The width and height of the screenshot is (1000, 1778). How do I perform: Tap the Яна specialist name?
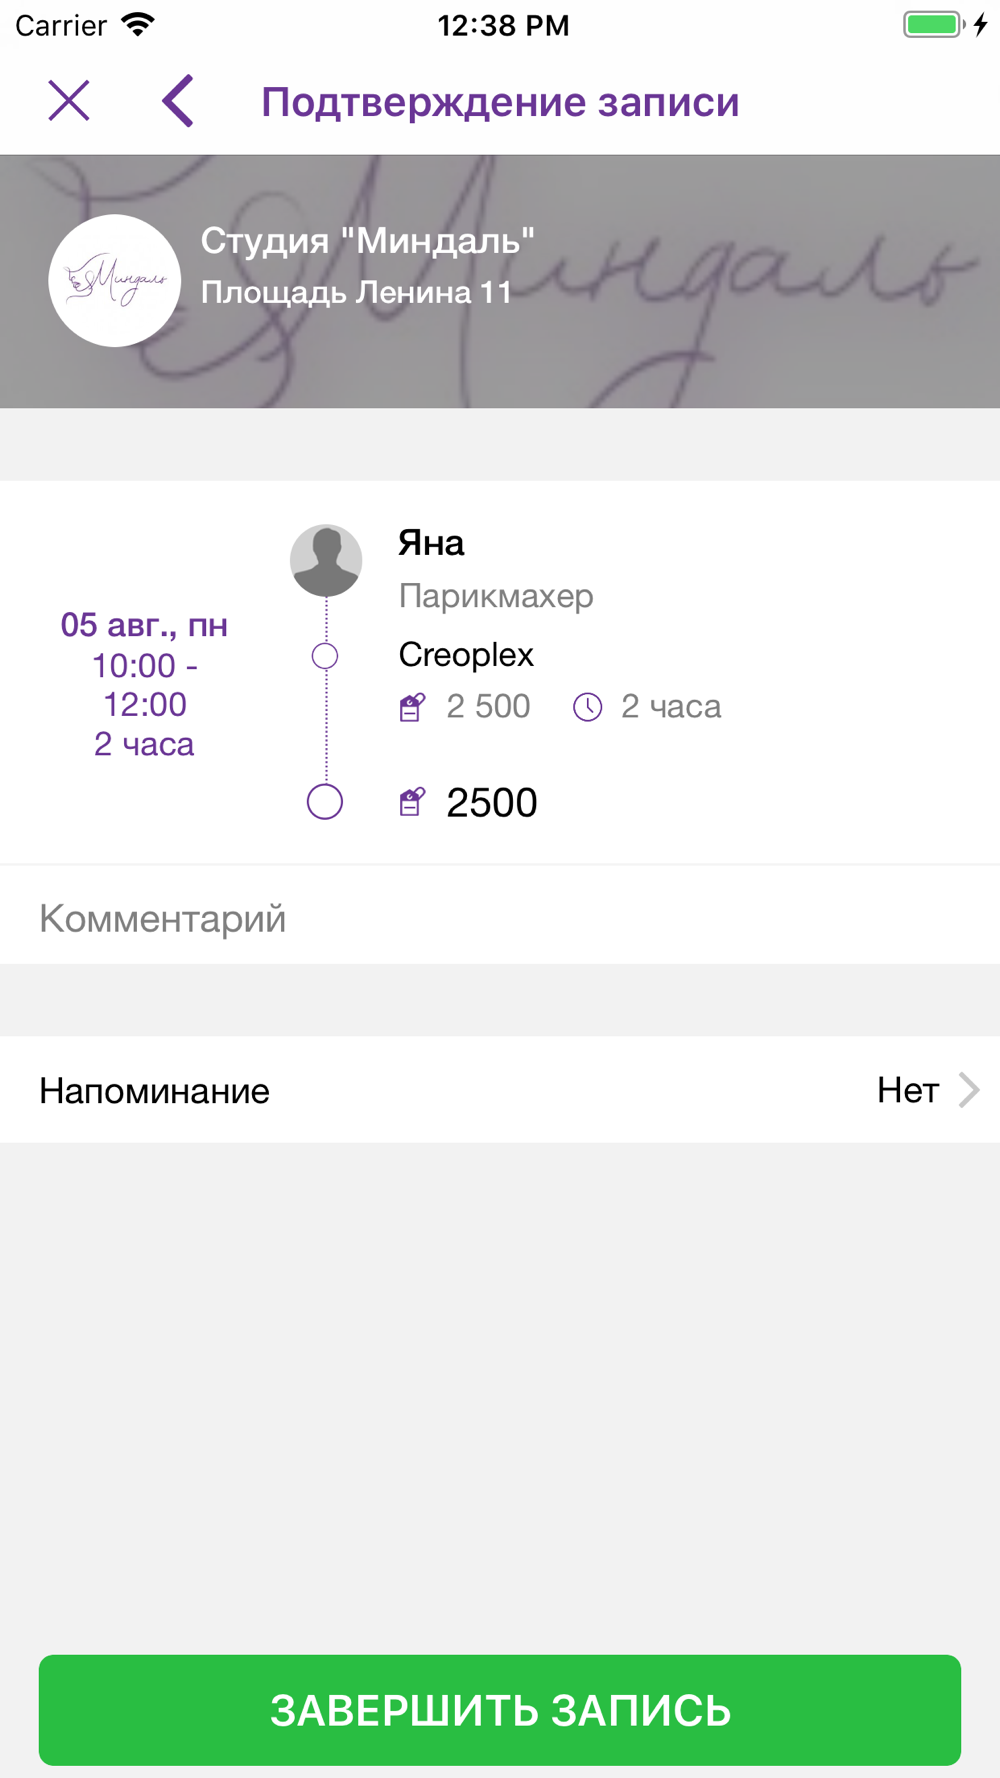(x=431, y=543)
